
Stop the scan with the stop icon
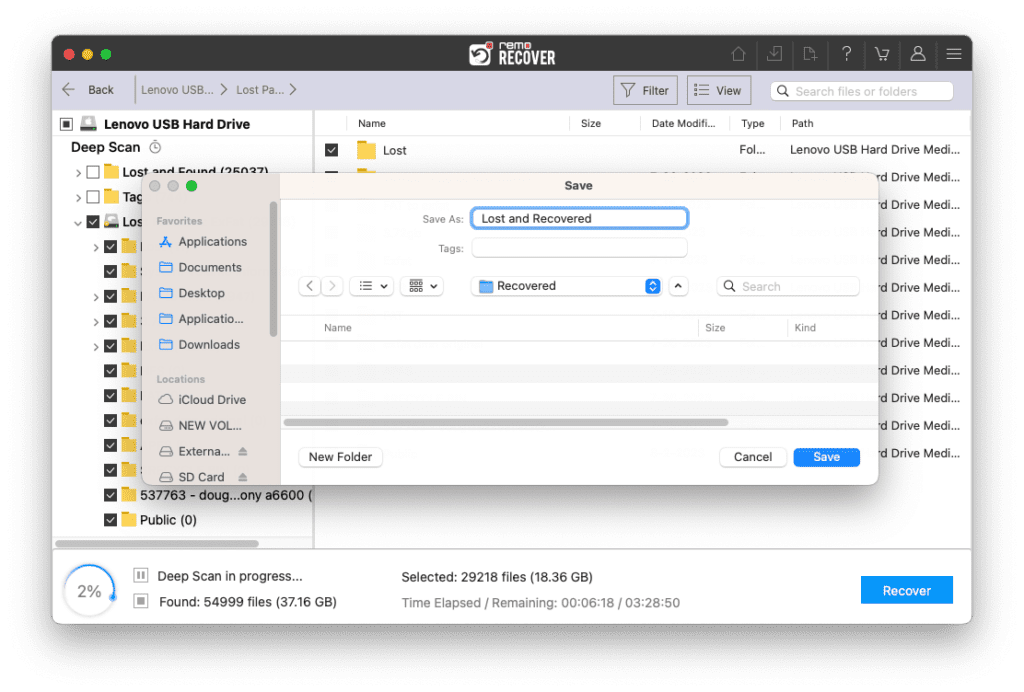pos(141,602)
